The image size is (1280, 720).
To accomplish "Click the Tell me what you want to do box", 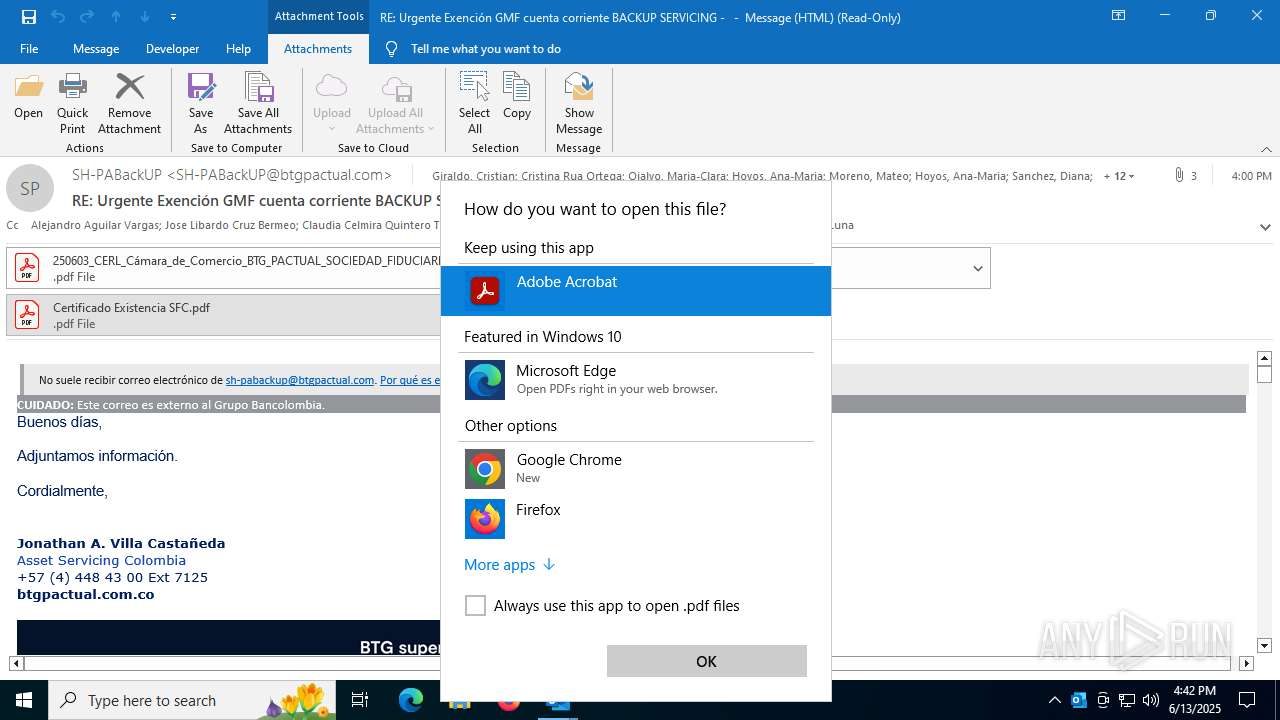I will (x=486, y=48).
